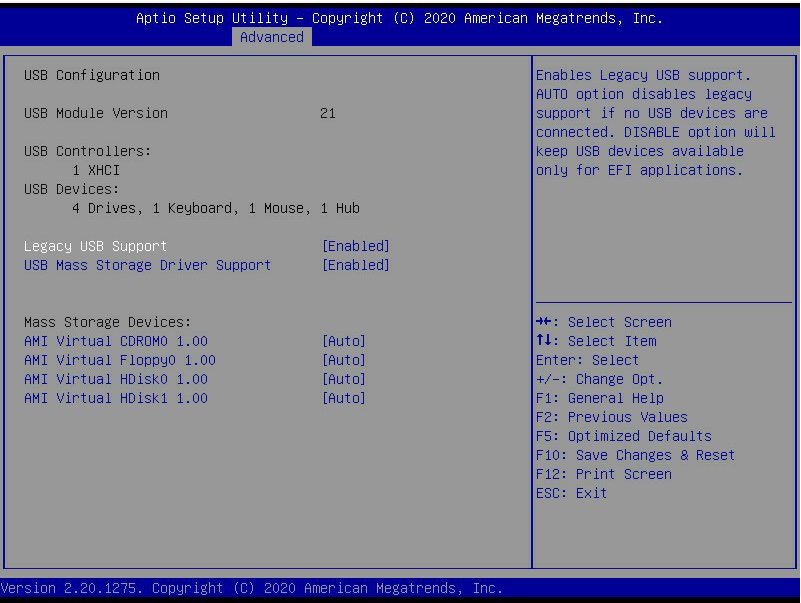Click the Version 2.20.1275 footer text
The image size is (801, 603).
pyautogui.click(x=252, y=588)
